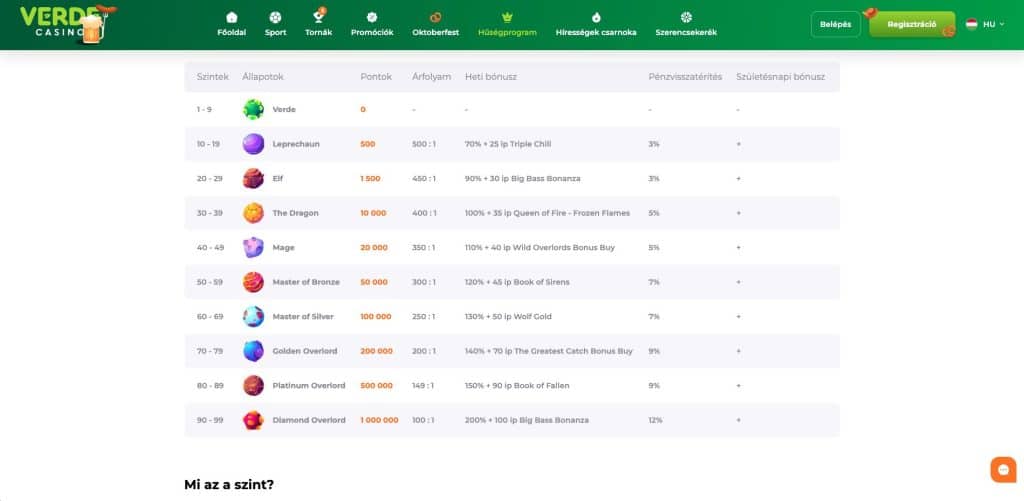Image resolution: width=1024 pixels, height=501 pixels.
Task: Open the Oktoberfest promotion page
Action: (x=436, y=24)
